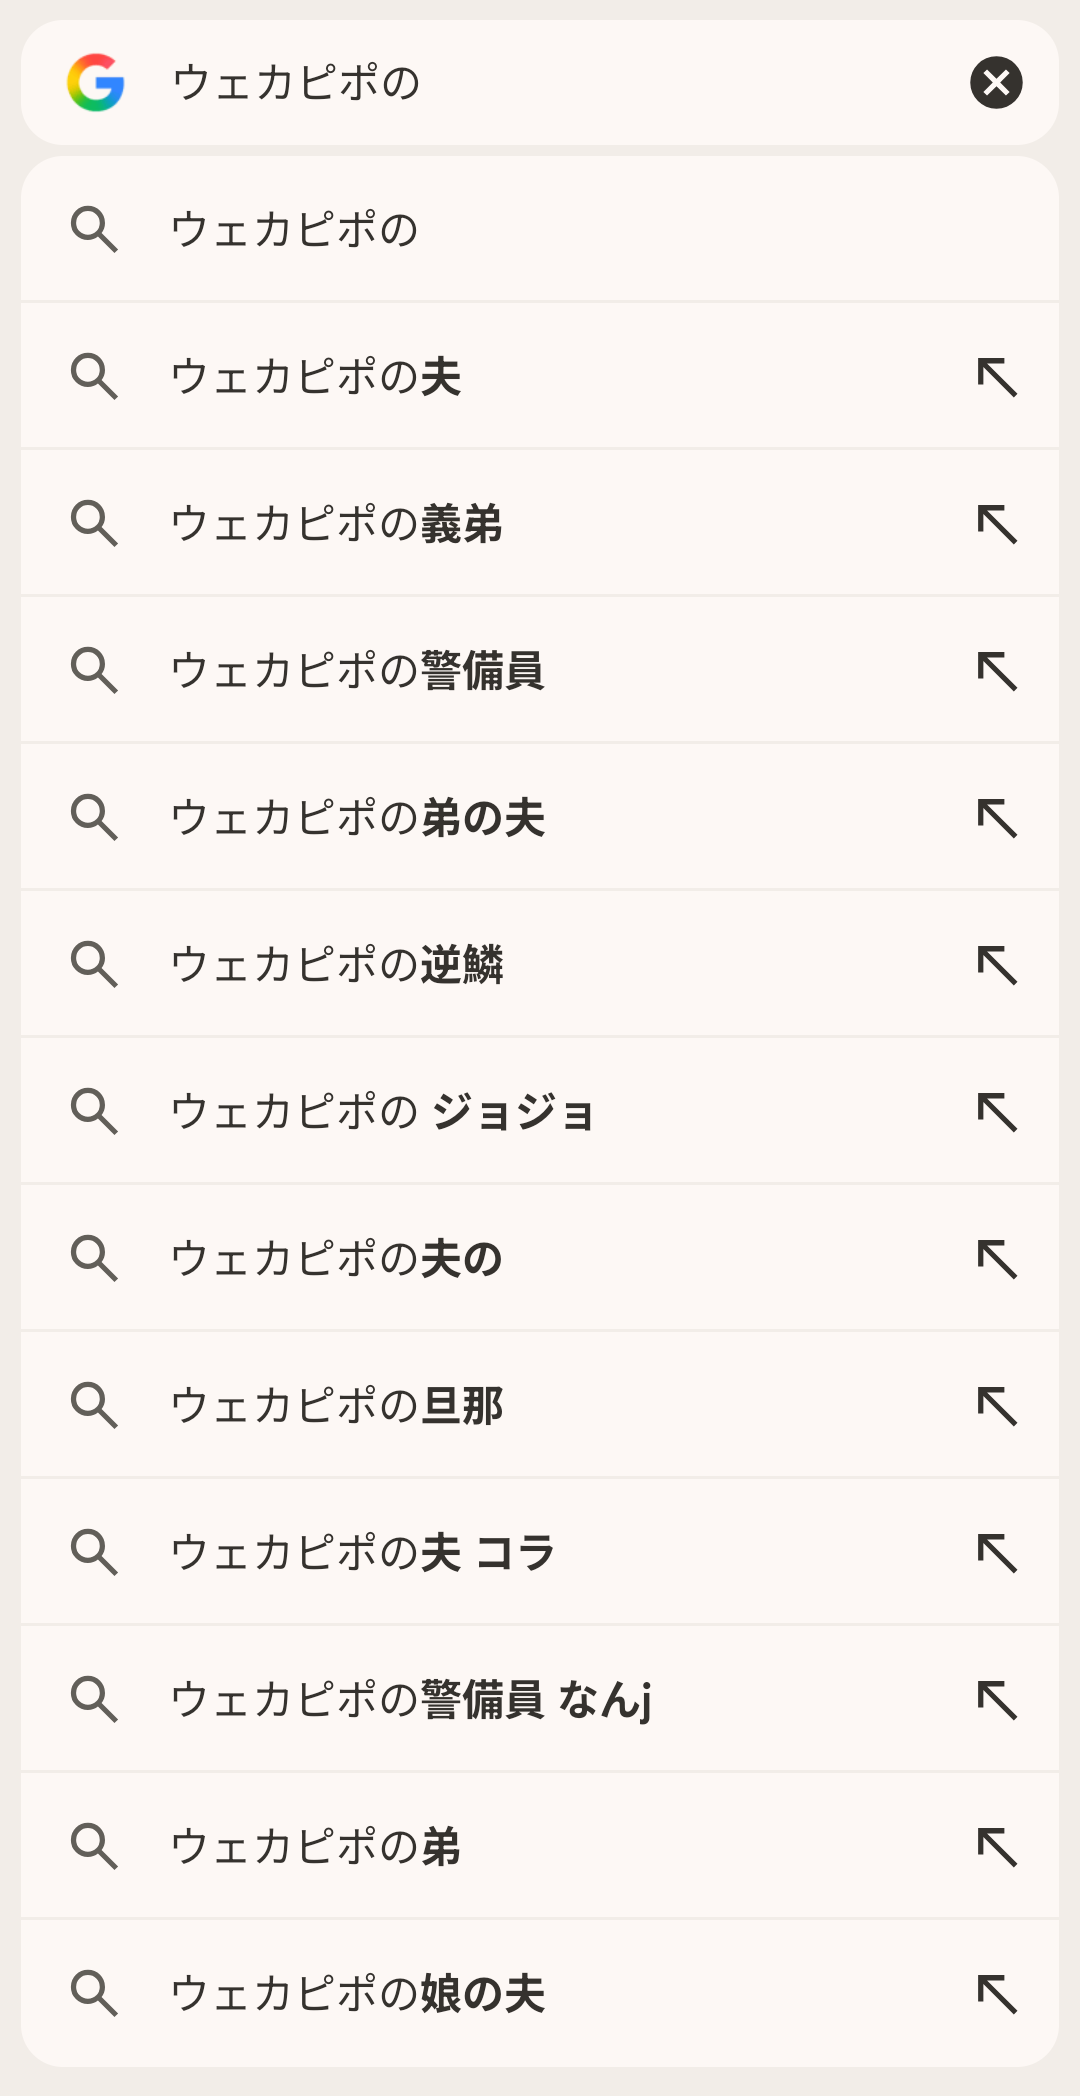This screenshot has width=1080, height=2096.
Task: Fill in ウェカピポの義弟 via arrow icon
Action: (x=997, y=524)
